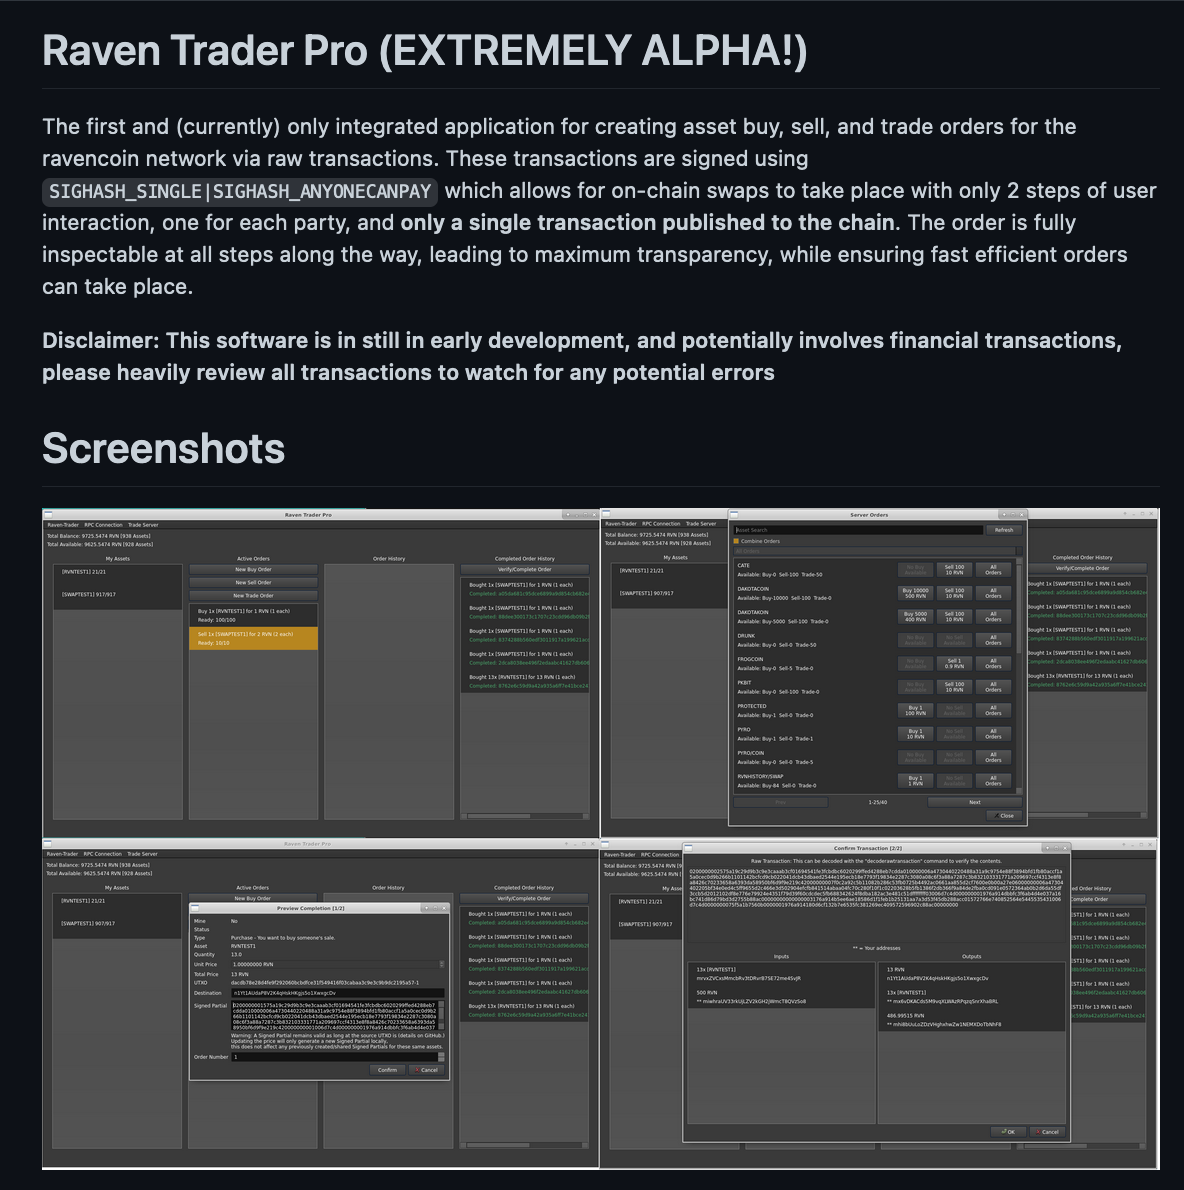Click the Signed Partial box scrollbar

442,1015
